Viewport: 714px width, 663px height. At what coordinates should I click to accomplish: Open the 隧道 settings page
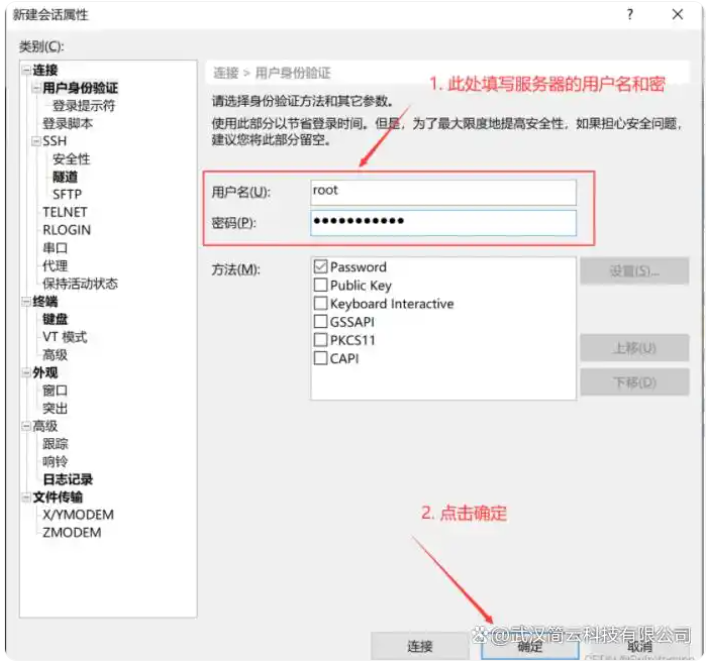[65, 176]
